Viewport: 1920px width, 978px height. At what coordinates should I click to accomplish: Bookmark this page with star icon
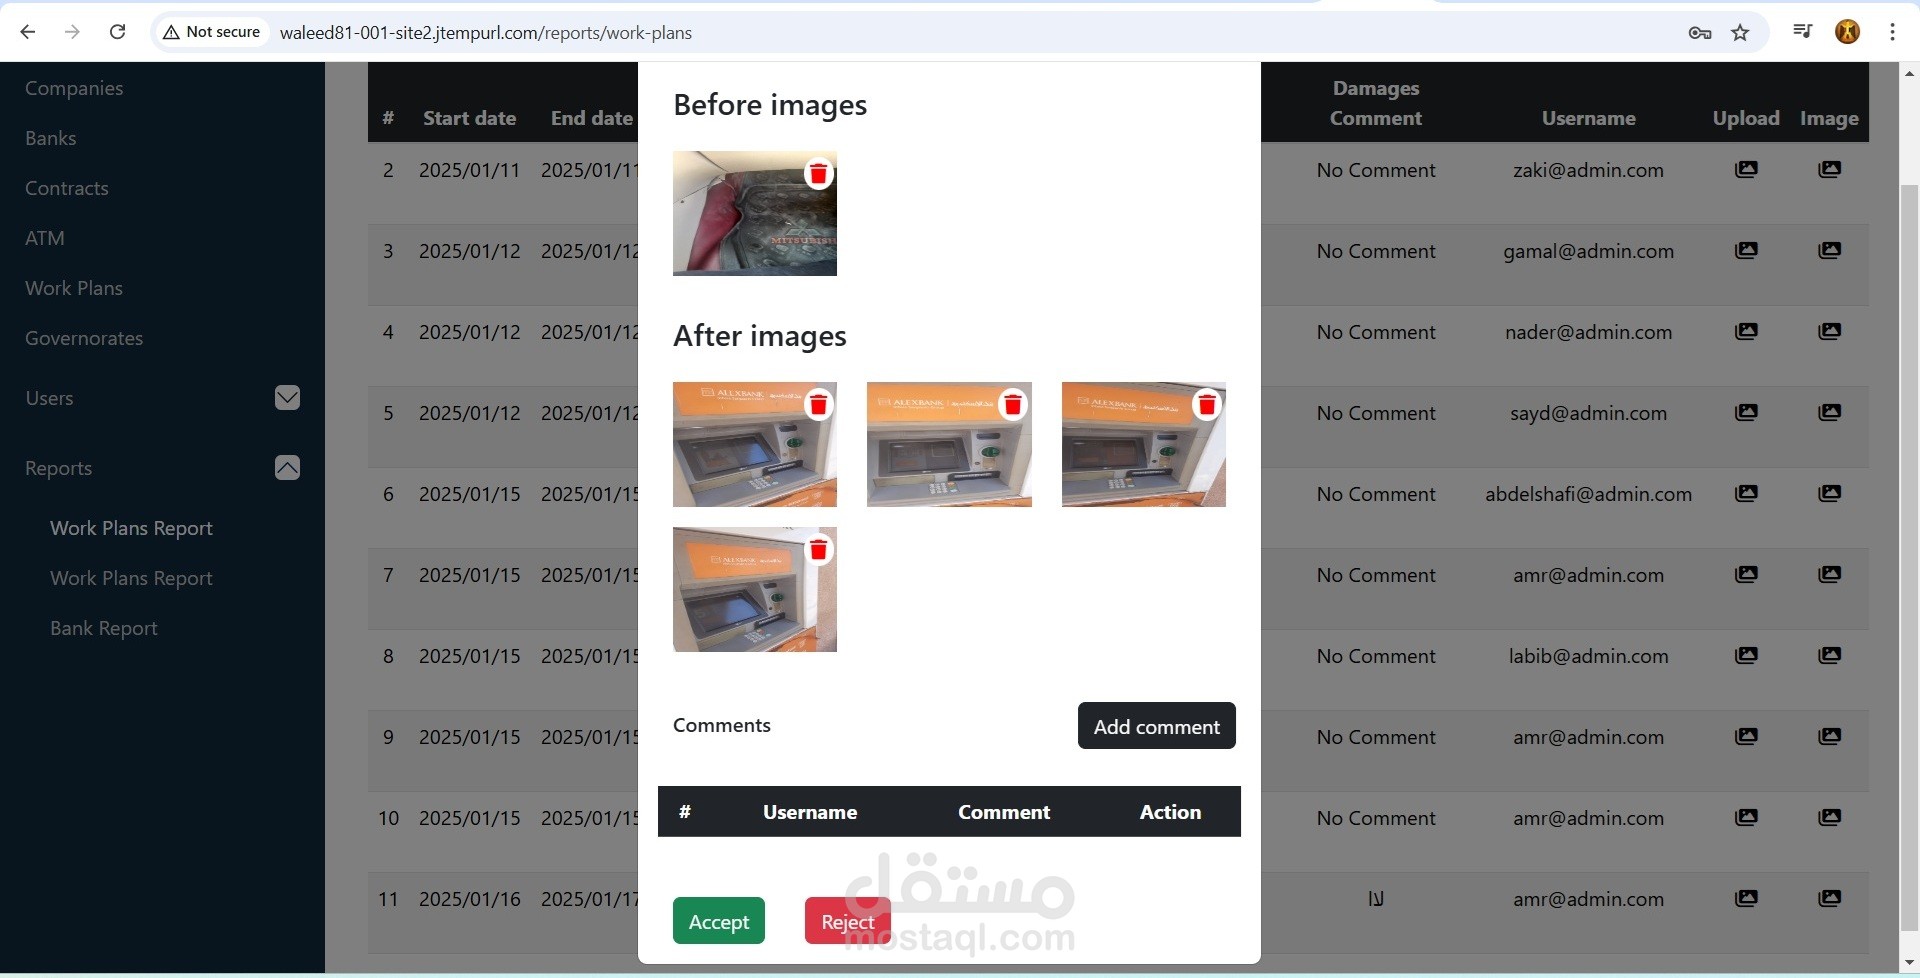pos(1740,33)
